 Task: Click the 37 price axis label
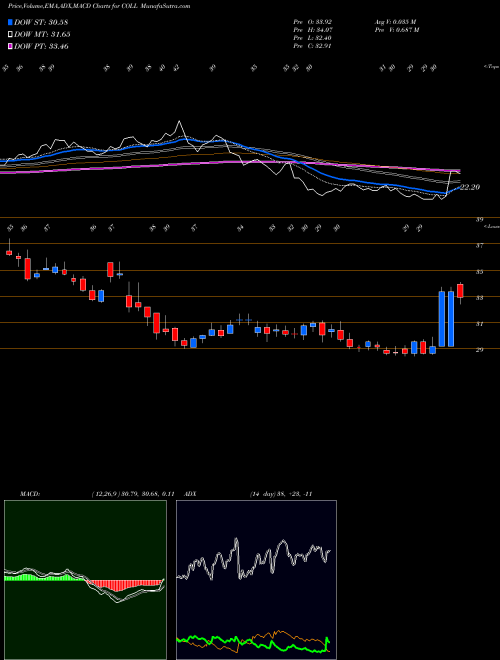click(x=479, y=246)
